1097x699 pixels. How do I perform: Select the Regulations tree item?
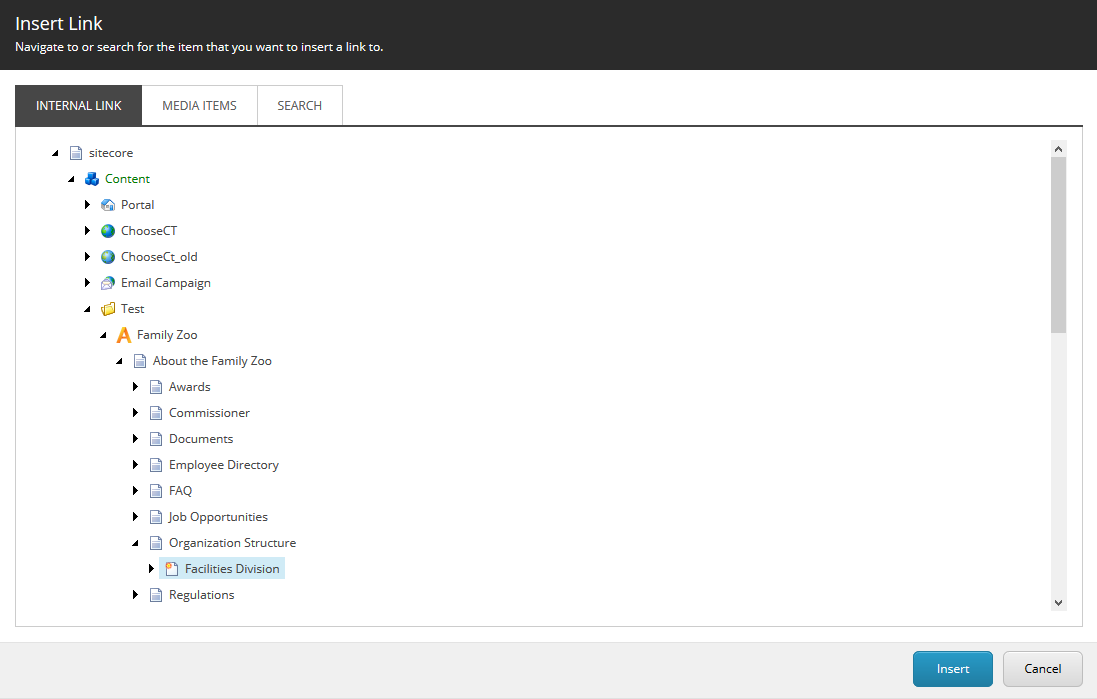(201, 595)
